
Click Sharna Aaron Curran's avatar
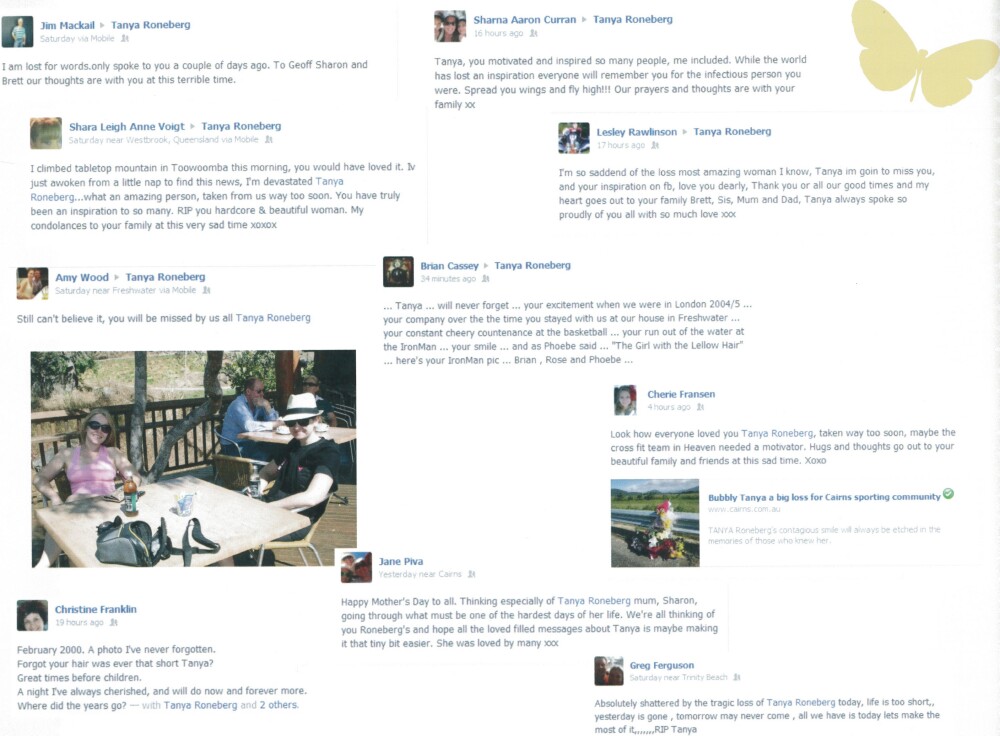[450, 26]
